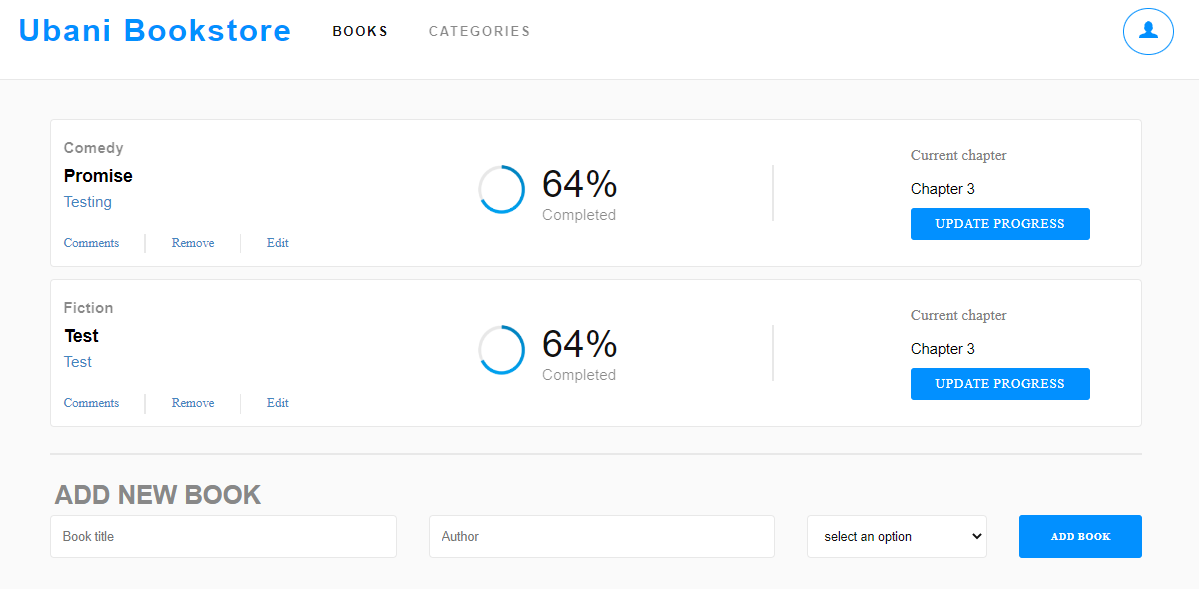Edit the Test book

click(277, 402)
